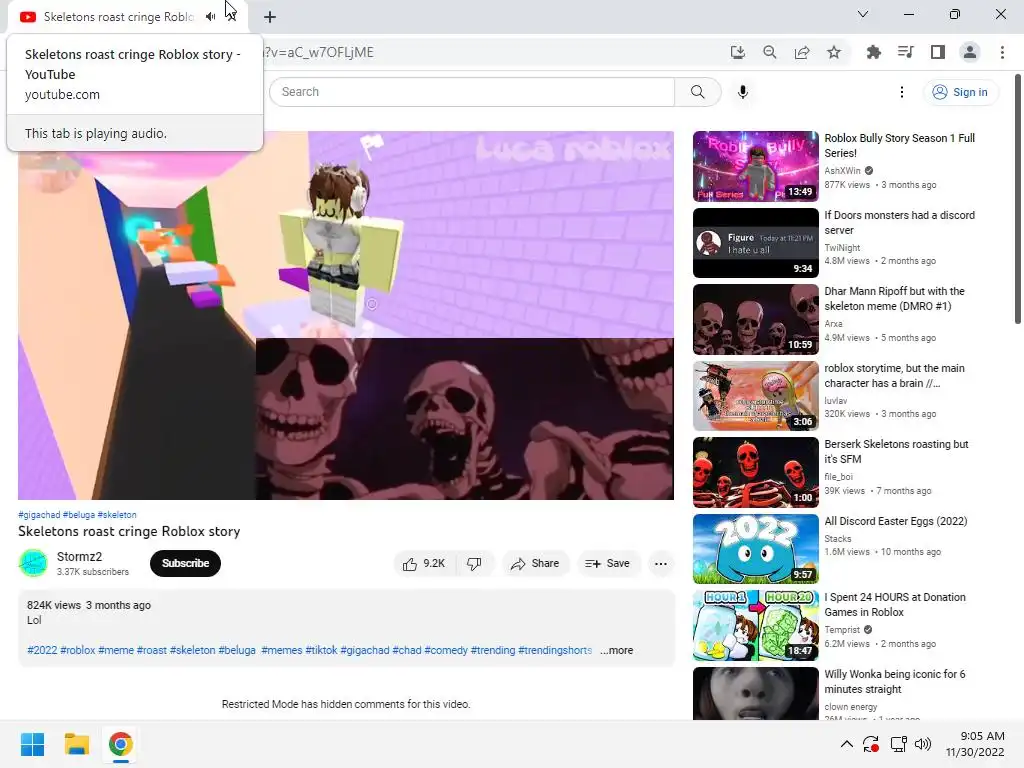Open roblox storytime main character thumbnail
Screen dimensions: 1024x768
coord(756,396)
